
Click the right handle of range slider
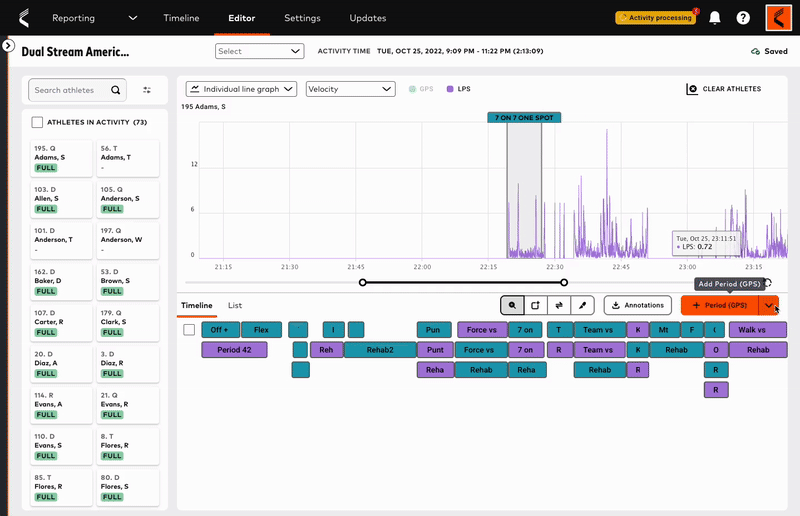[564, 282]
